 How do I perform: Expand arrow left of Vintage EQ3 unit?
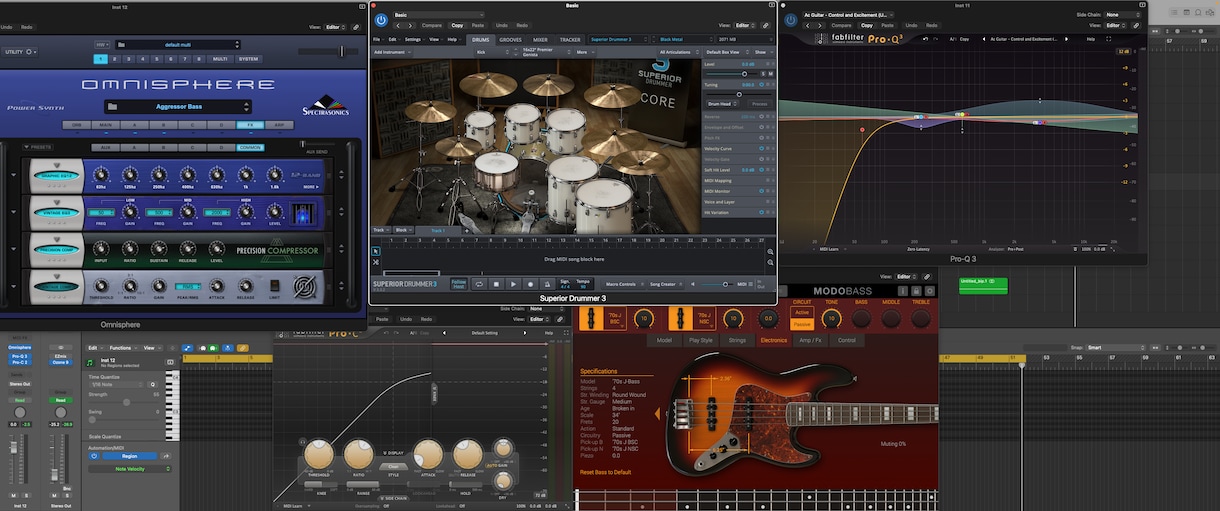(x=14, y=211)
